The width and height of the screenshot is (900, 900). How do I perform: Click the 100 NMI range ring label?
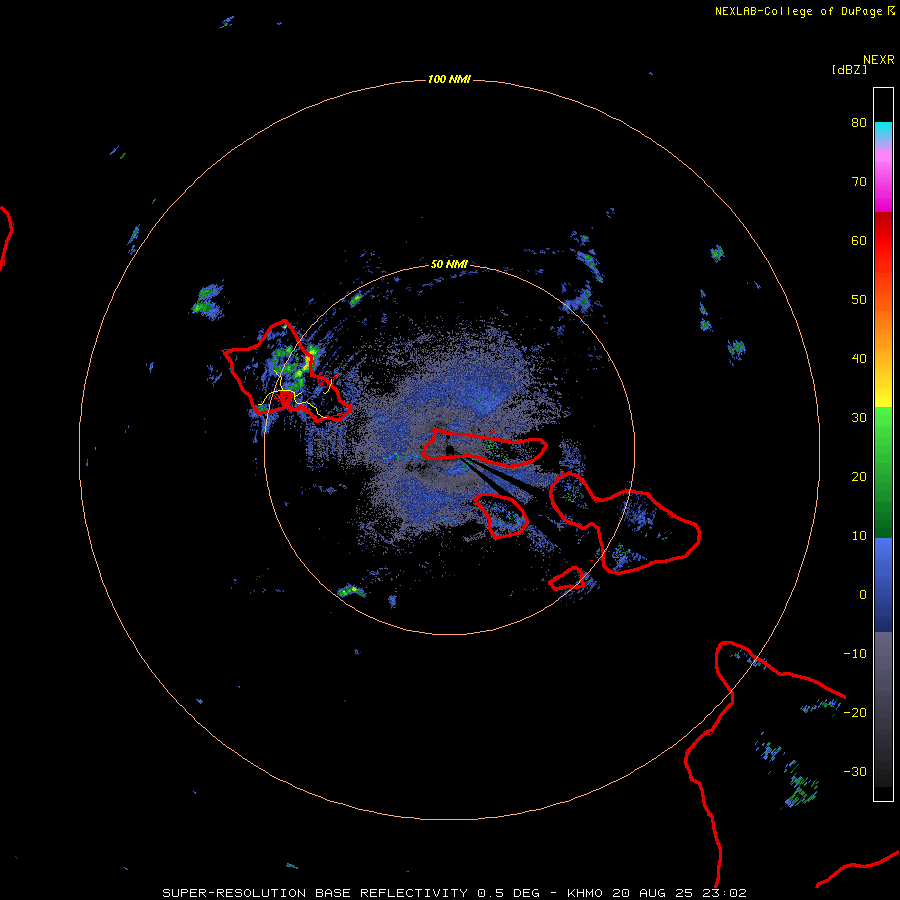tap(449, 79)
